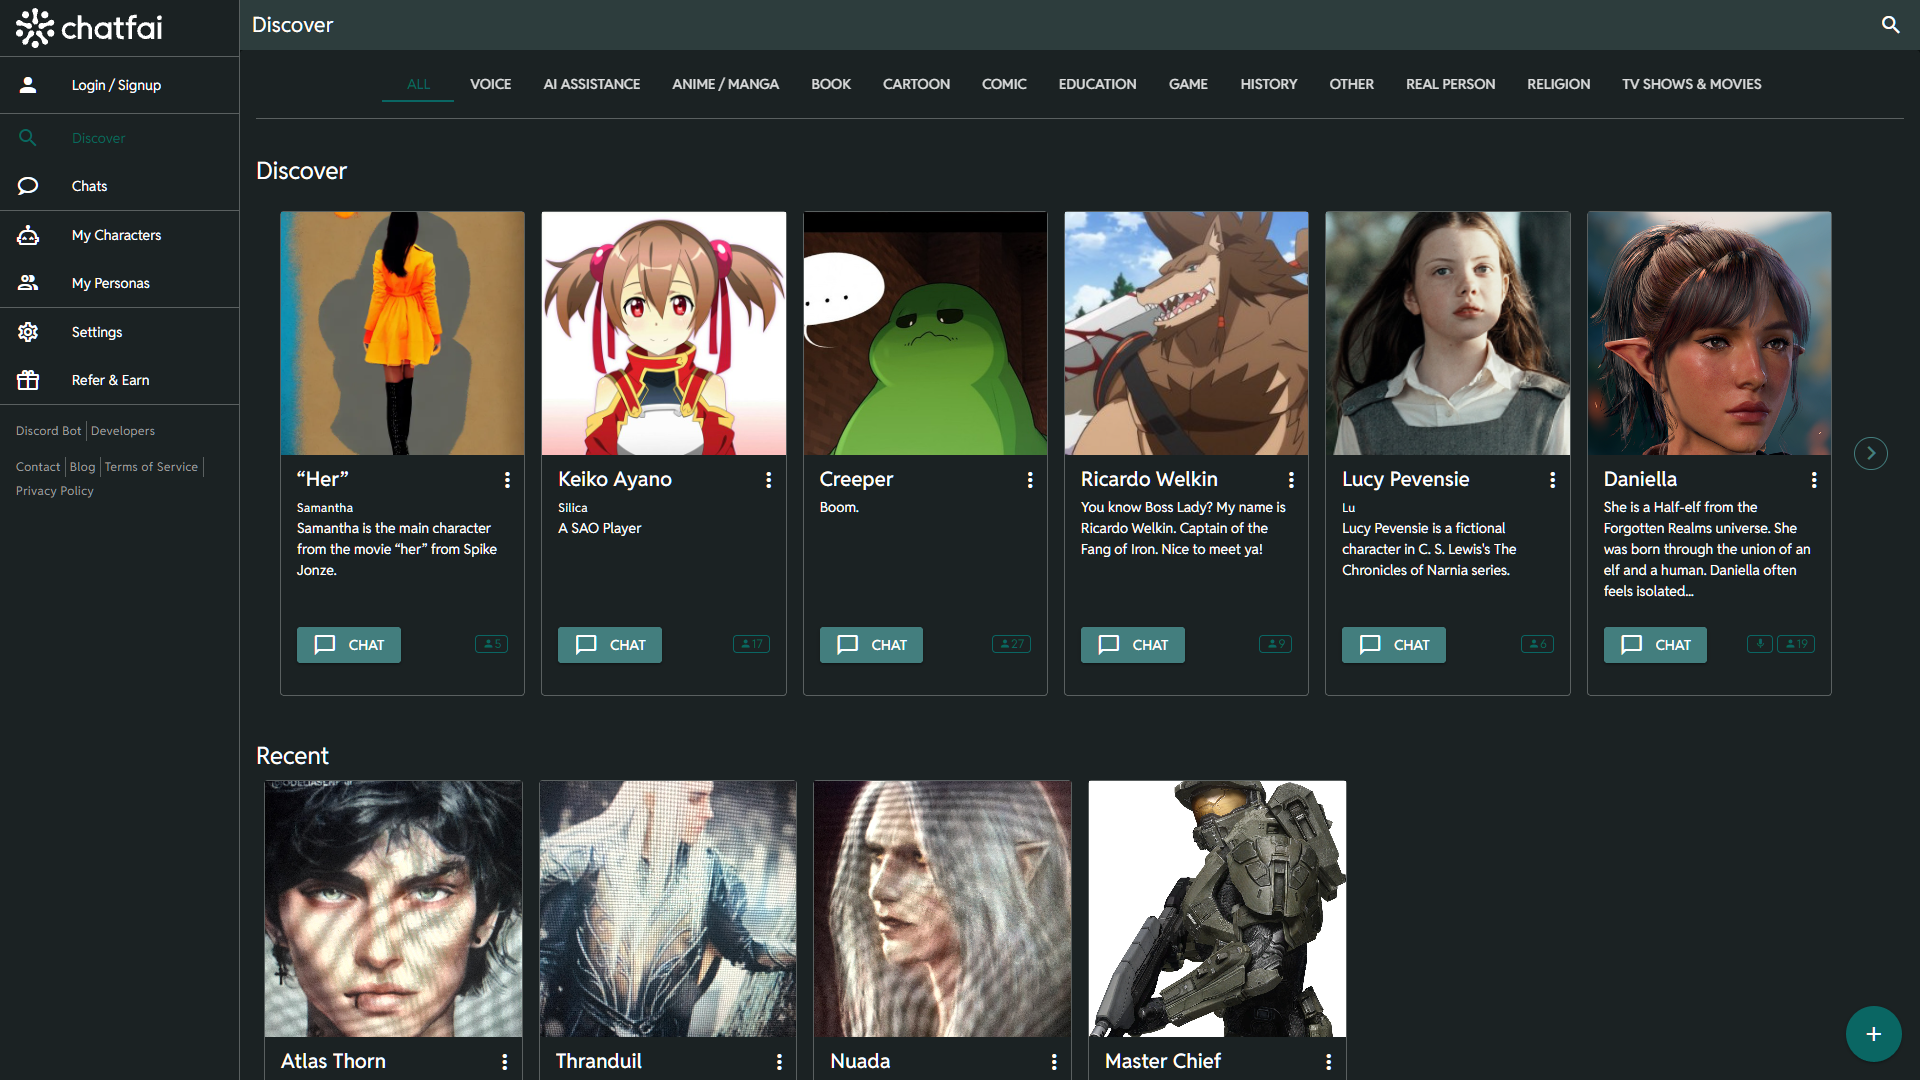
Task: Click the chatfai logo
Action: point(88,28)
